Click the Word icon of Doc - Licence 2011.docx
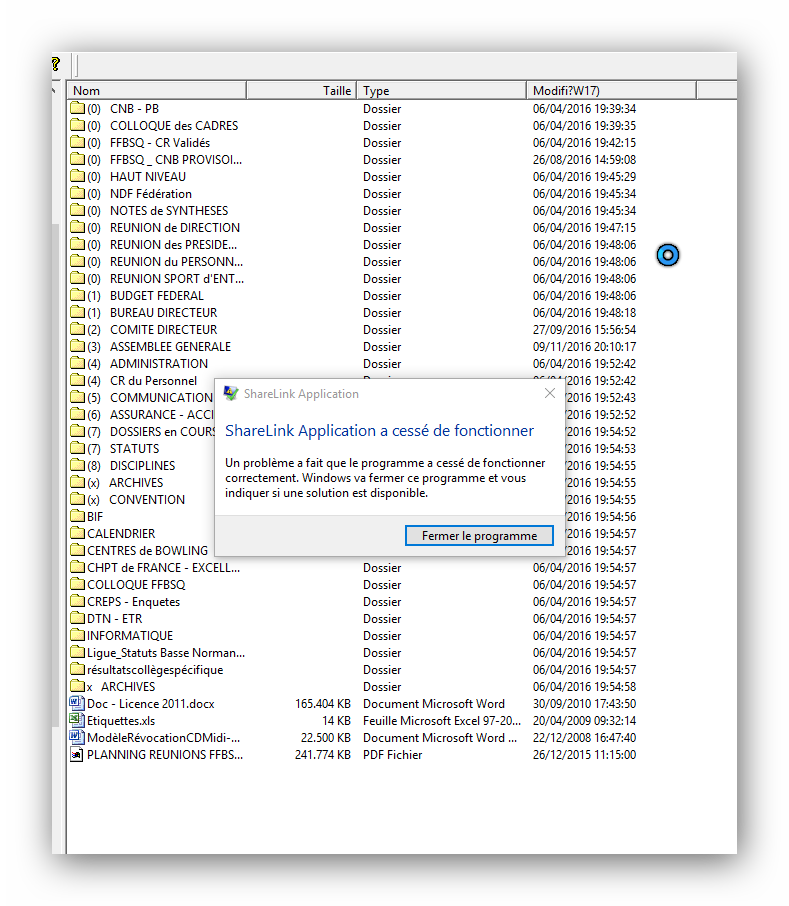This screenshot has width=789, height=906. (x=77, y=703)
